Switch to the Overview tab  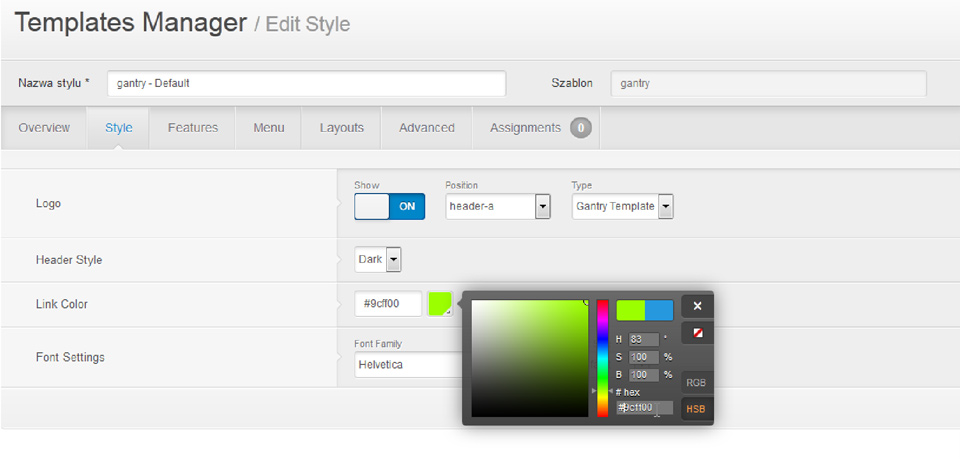(x=44, y=128)
